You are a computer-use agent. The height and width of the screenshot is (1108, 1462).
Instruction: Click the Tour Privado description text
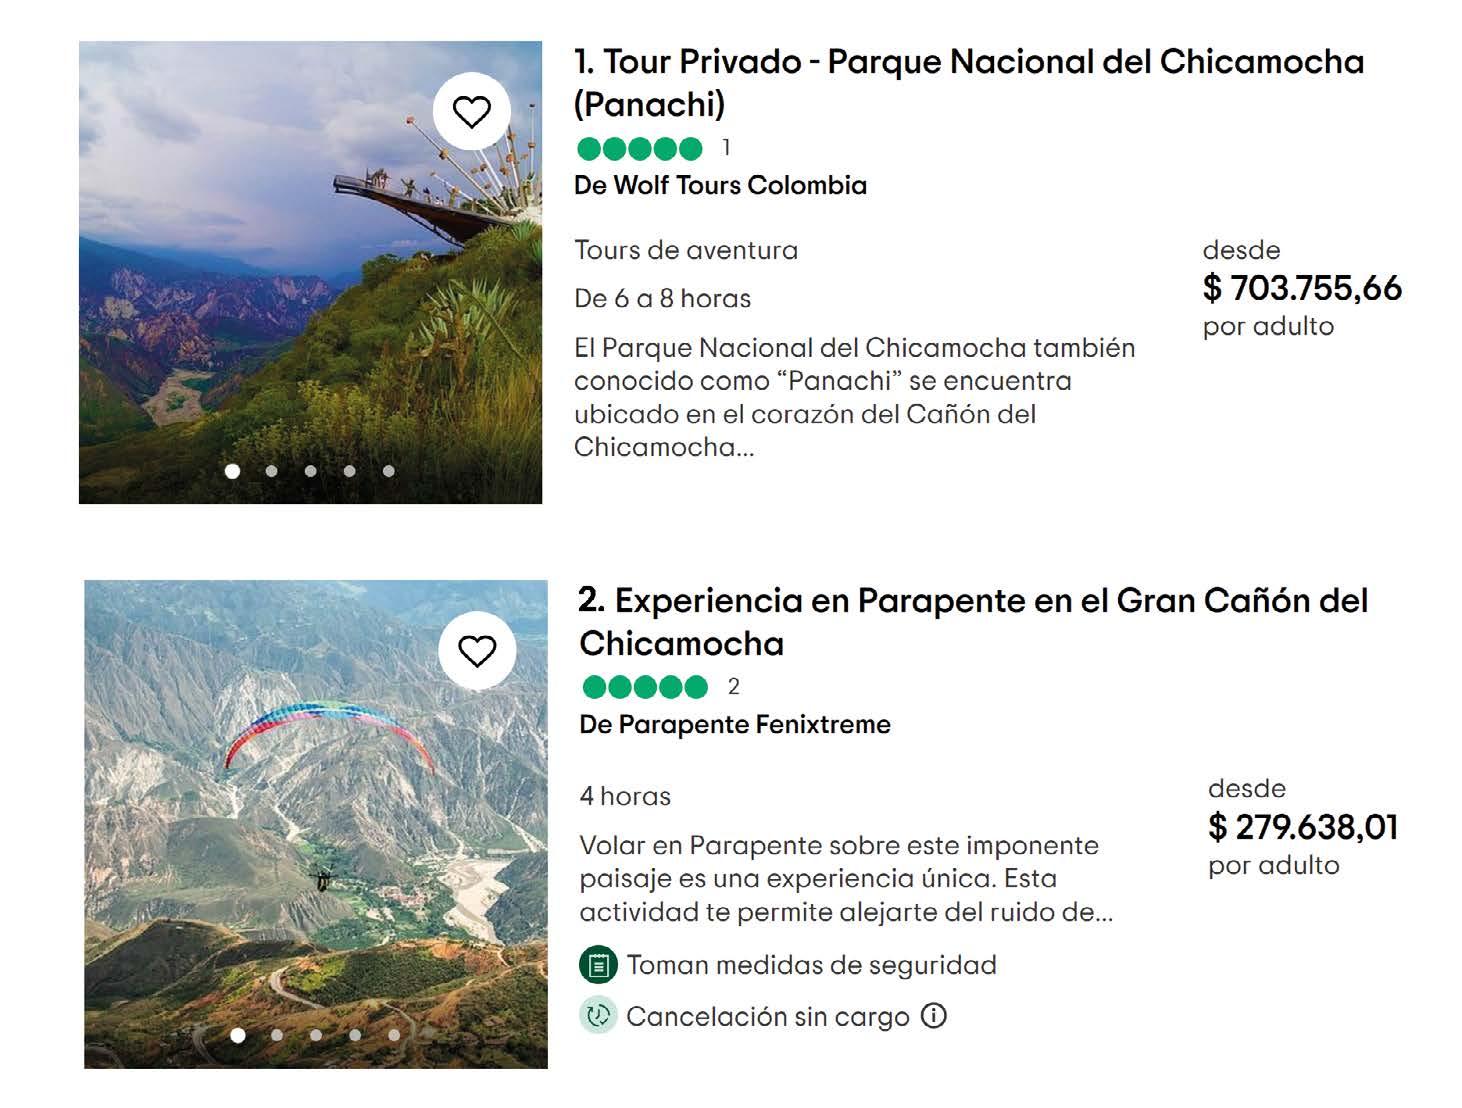(x=855, y=397)
